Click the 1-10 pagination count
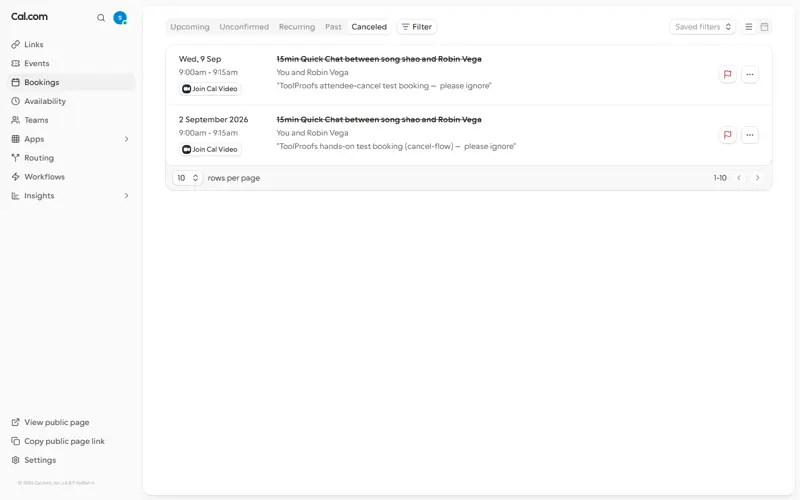 pyautogui.click(x=720, y=178)
